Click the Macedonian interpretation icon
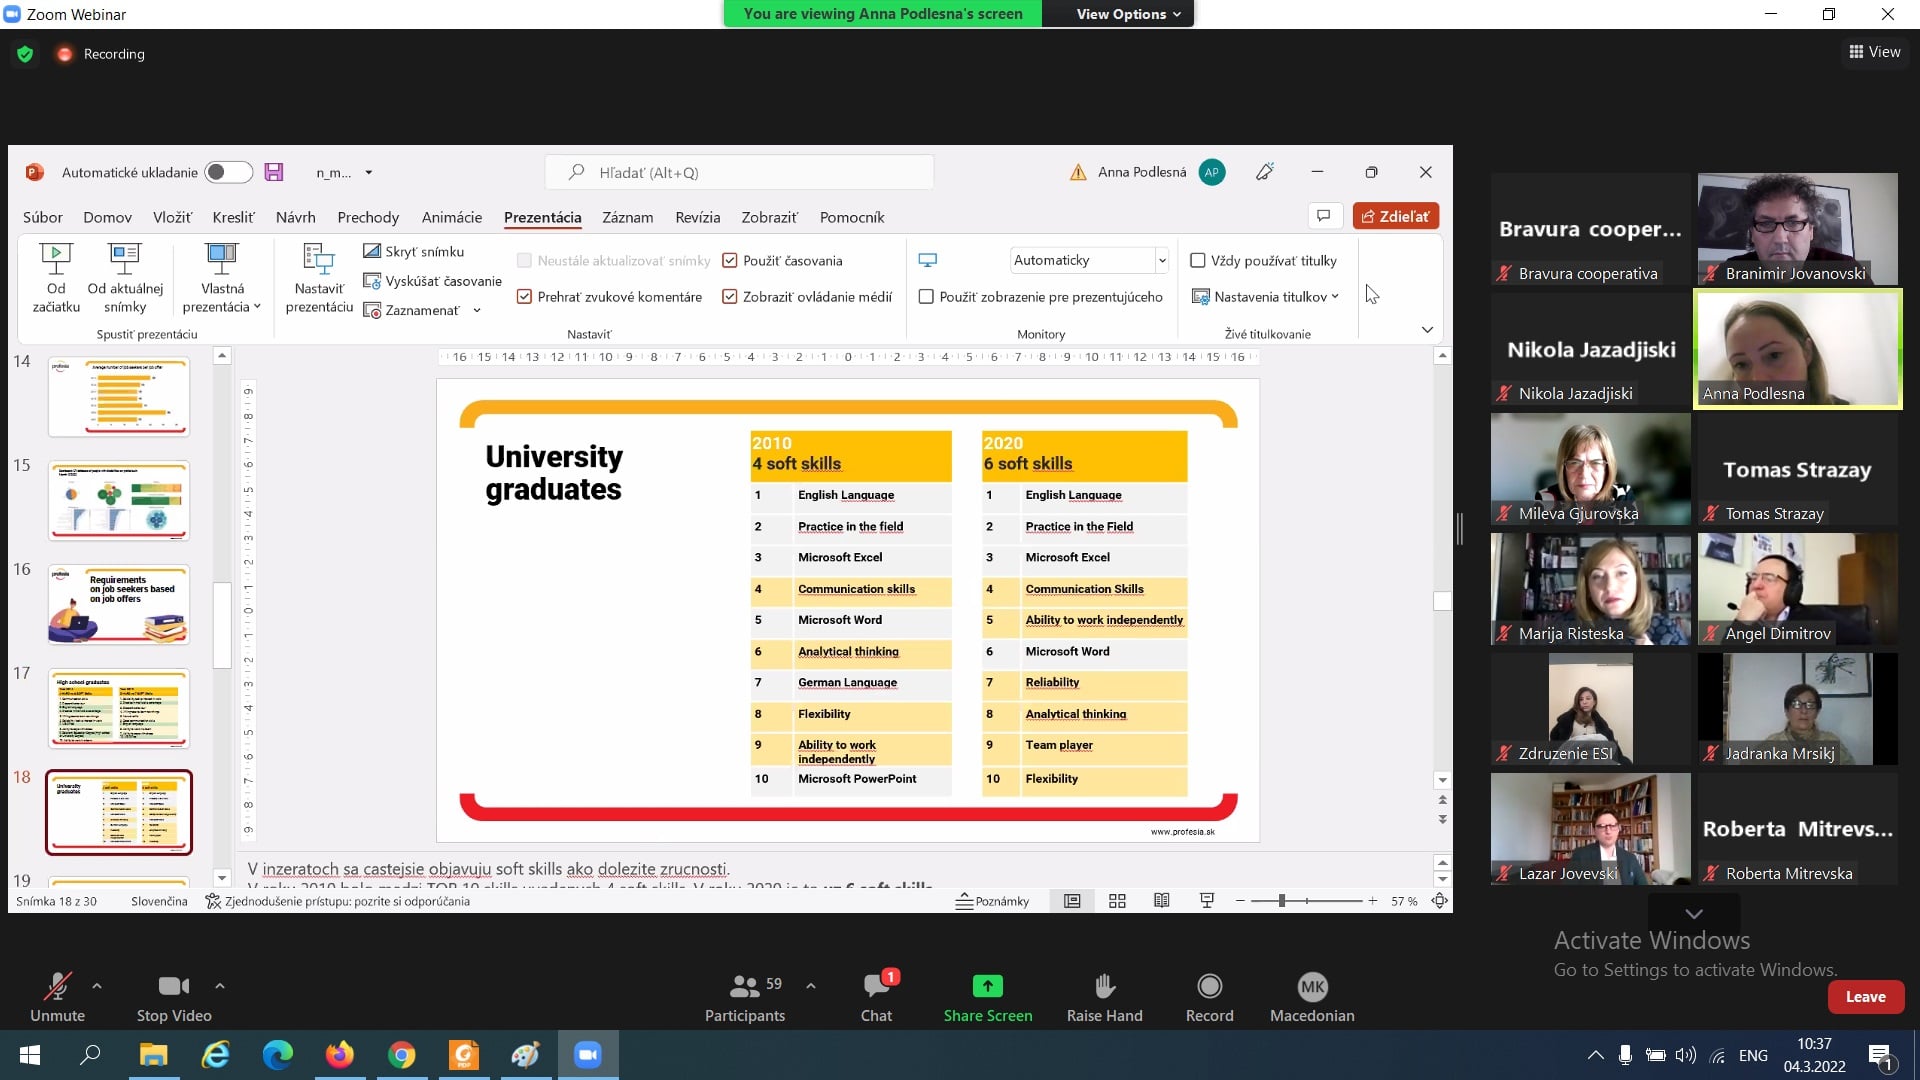Image resolution: width=1920 pixels, height=1080 pixels. click(x=1311, y=986)
